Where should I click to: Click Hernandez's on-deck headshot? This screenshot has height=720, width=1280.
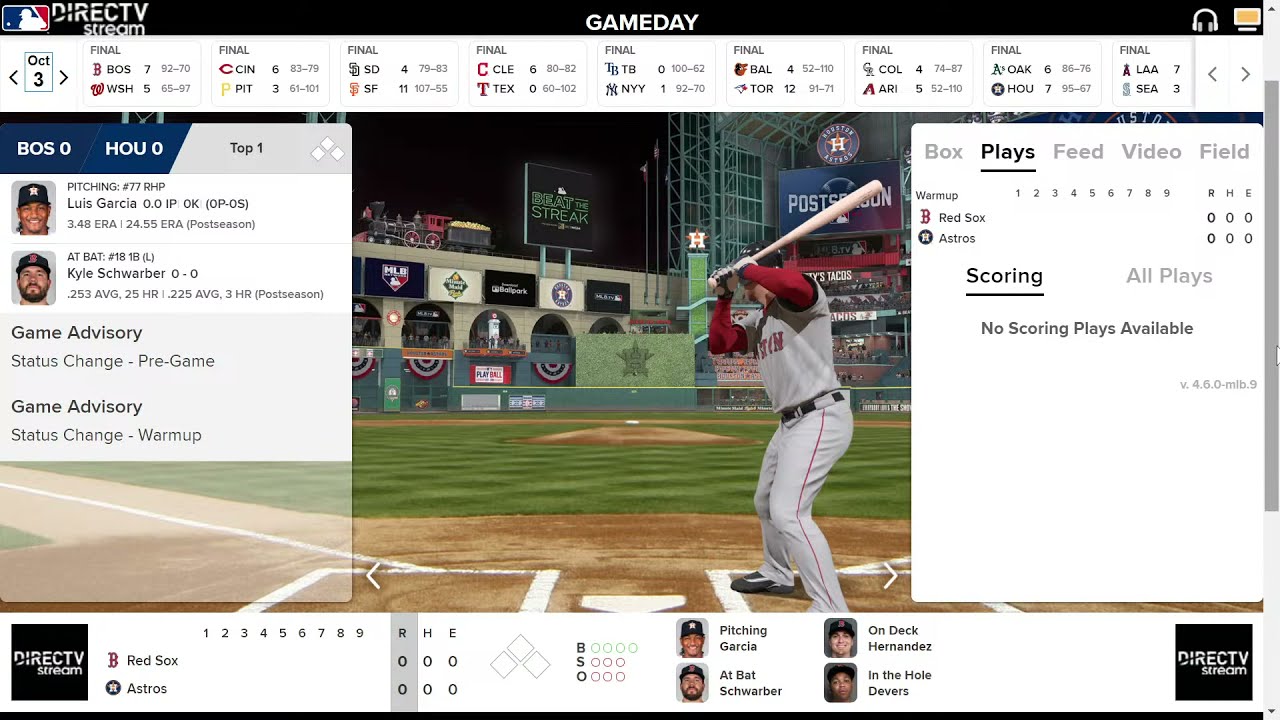coord(841,638)
